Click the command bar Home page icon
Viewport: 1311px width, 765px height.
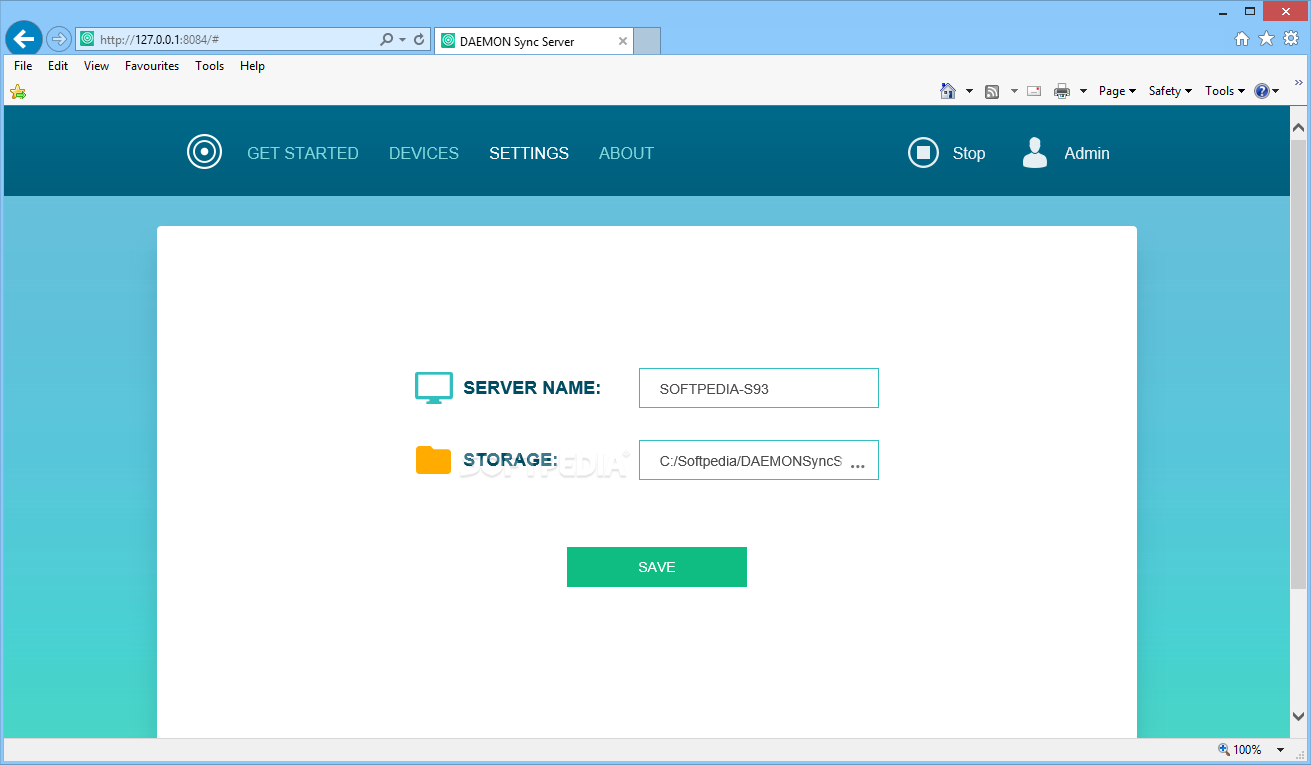(948, 91)
